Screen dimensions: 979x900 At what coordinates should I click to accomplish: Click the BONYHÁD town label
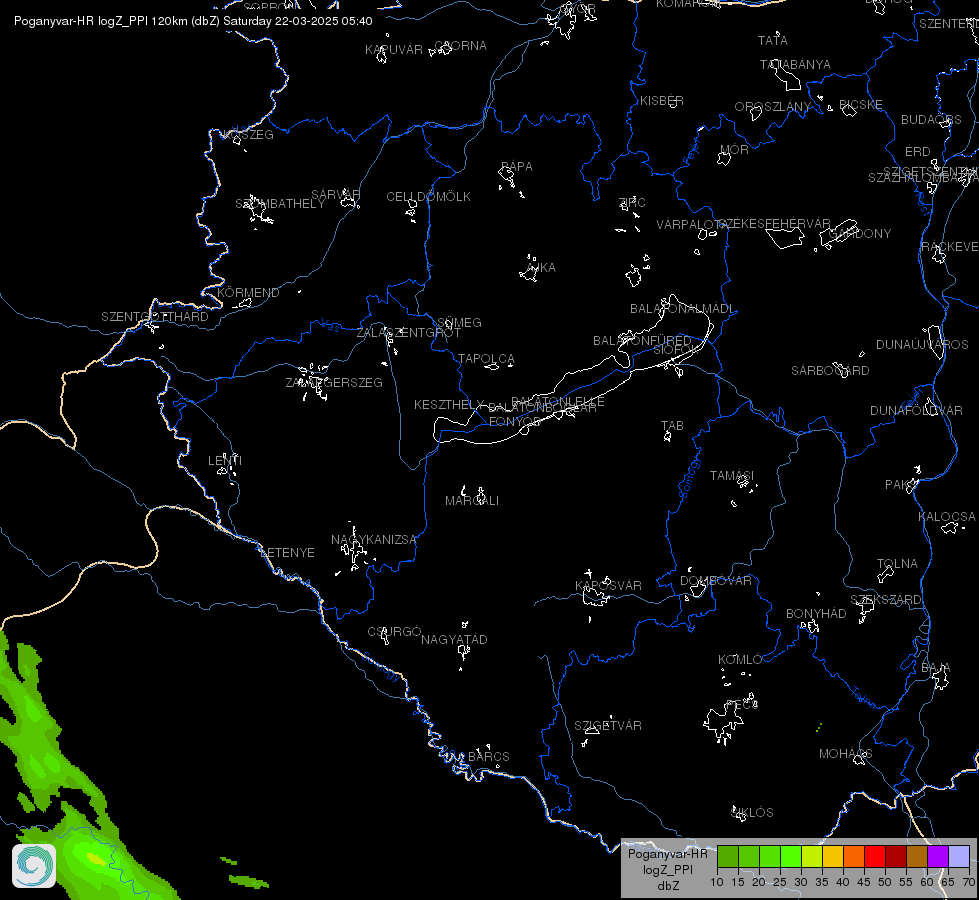pos(816,614)
